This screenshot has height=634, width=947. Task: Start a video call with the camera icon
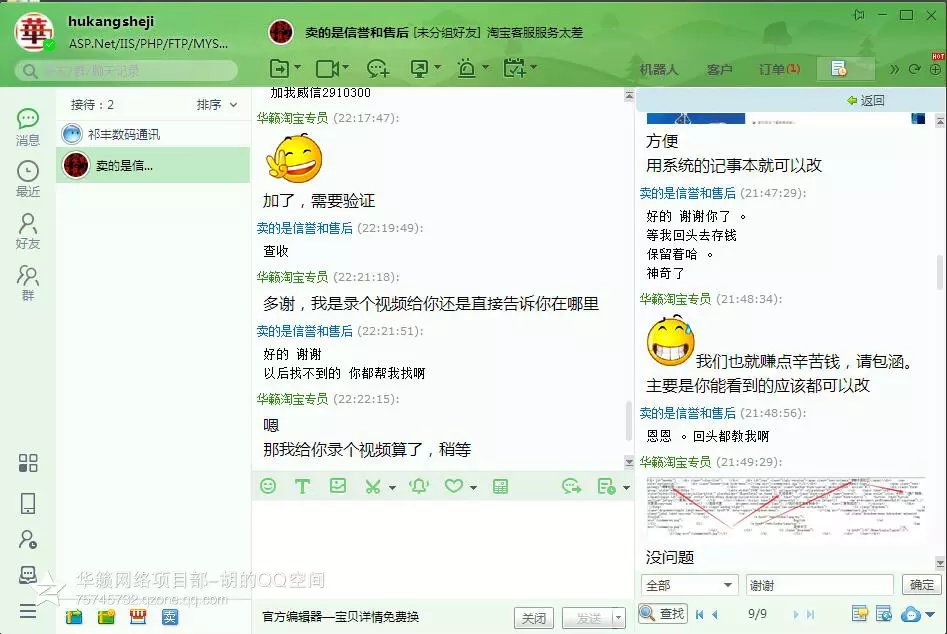click(327, 68)
